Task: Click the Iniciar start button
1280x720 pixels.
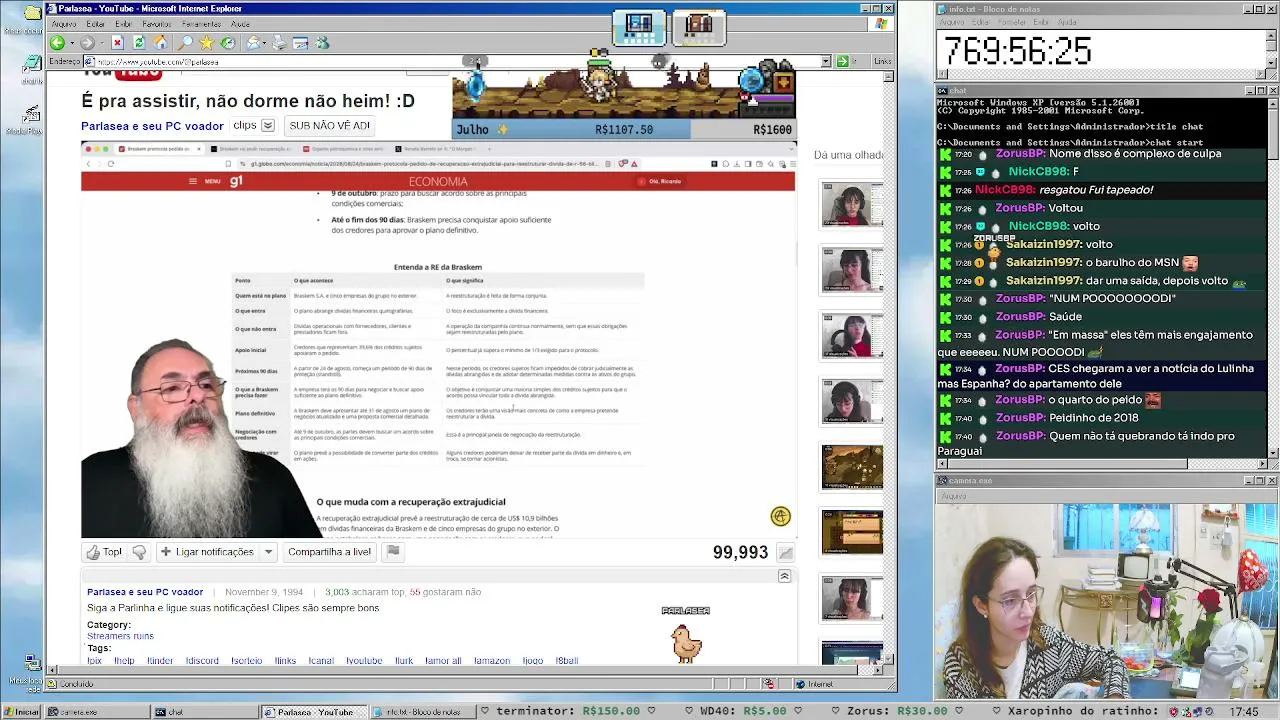Action: (22, 712)
